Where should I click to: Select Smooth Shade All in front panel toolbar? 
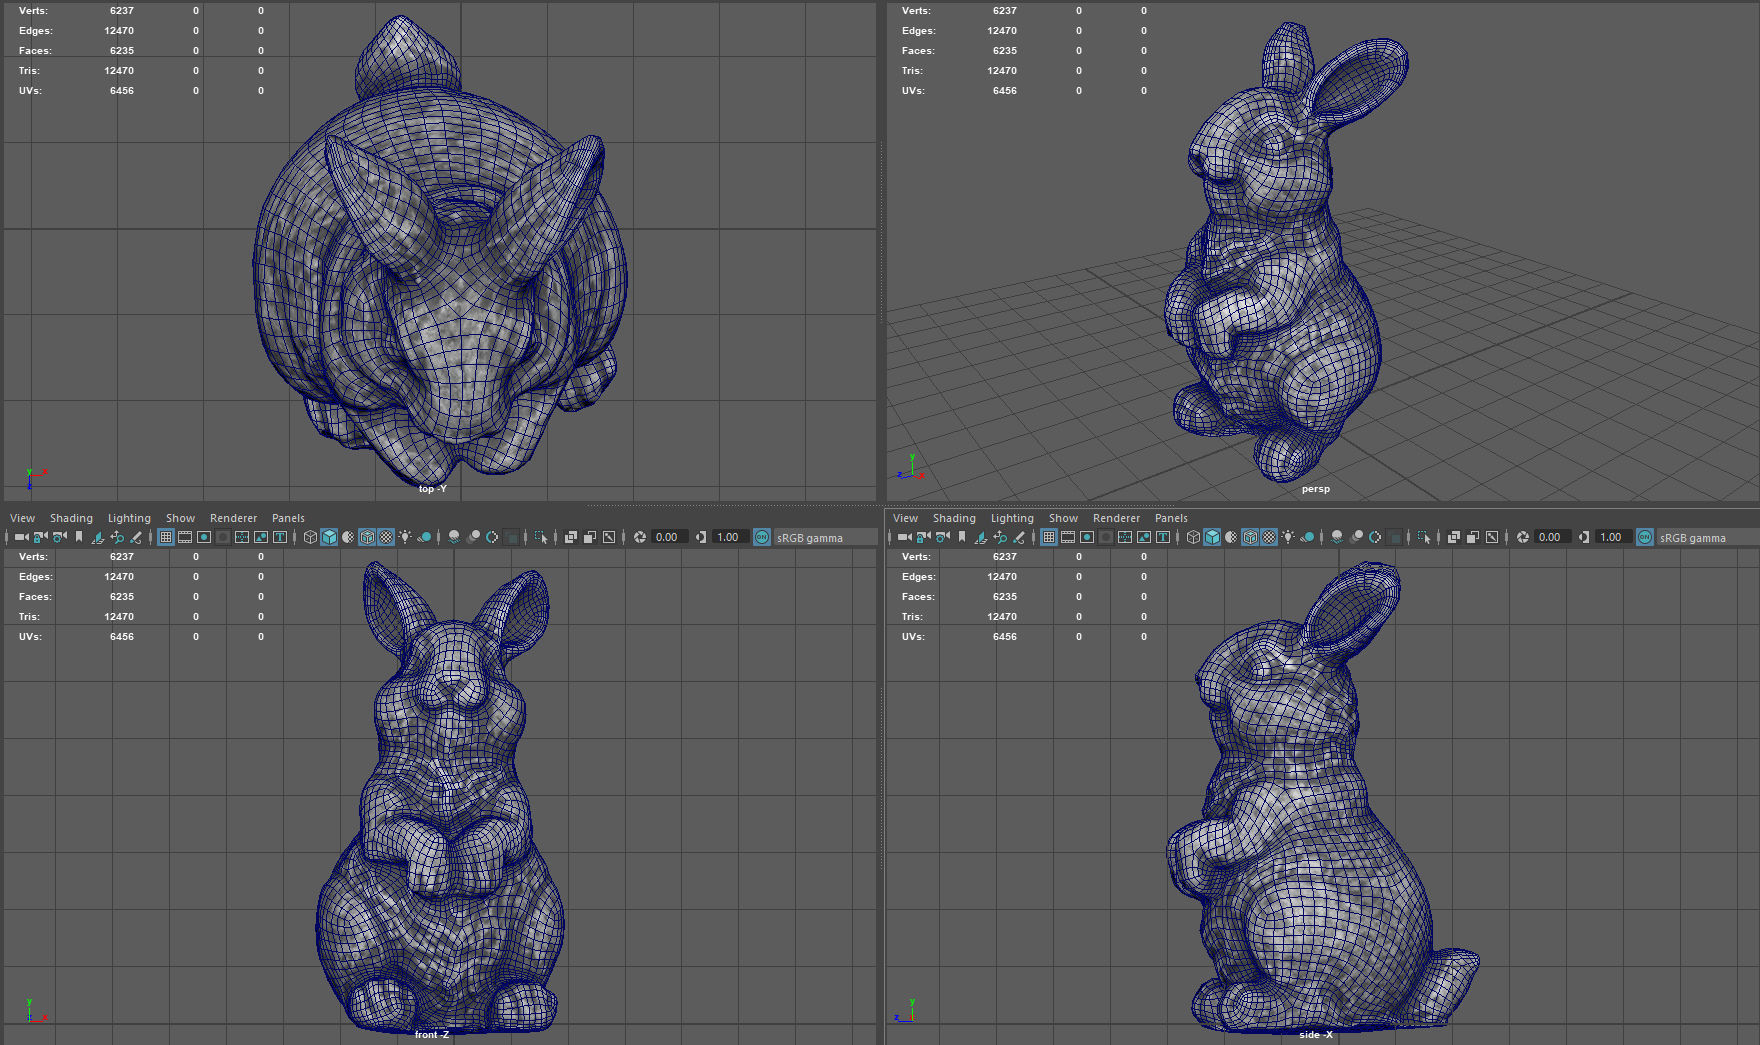click(329, 537)
